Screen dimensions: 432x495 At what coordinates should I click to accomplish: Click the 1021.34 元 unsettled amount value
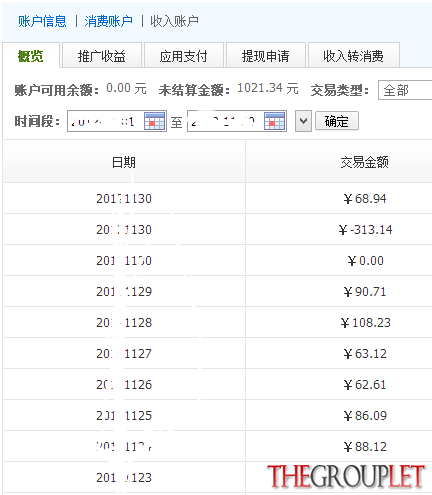(268, 88)
